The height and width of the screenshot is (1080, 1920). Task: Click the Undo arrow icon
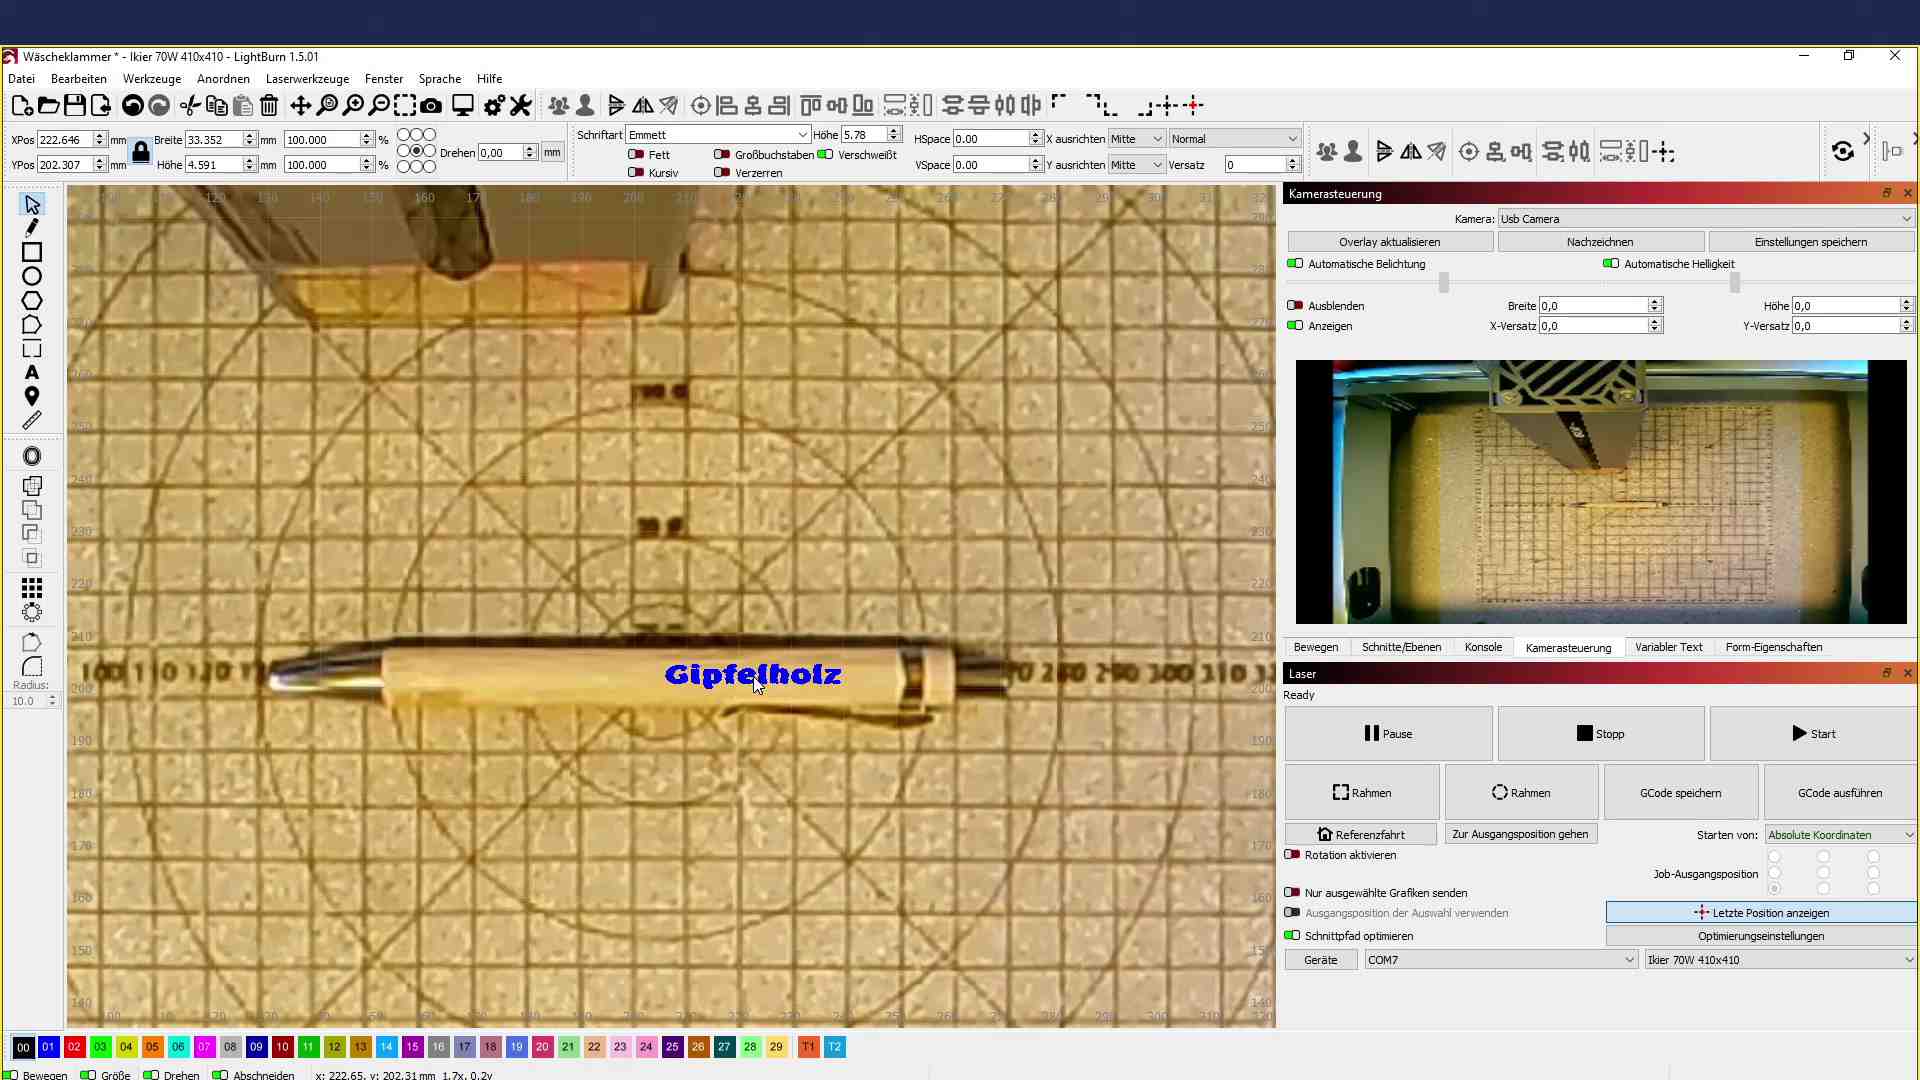point(132,106)
